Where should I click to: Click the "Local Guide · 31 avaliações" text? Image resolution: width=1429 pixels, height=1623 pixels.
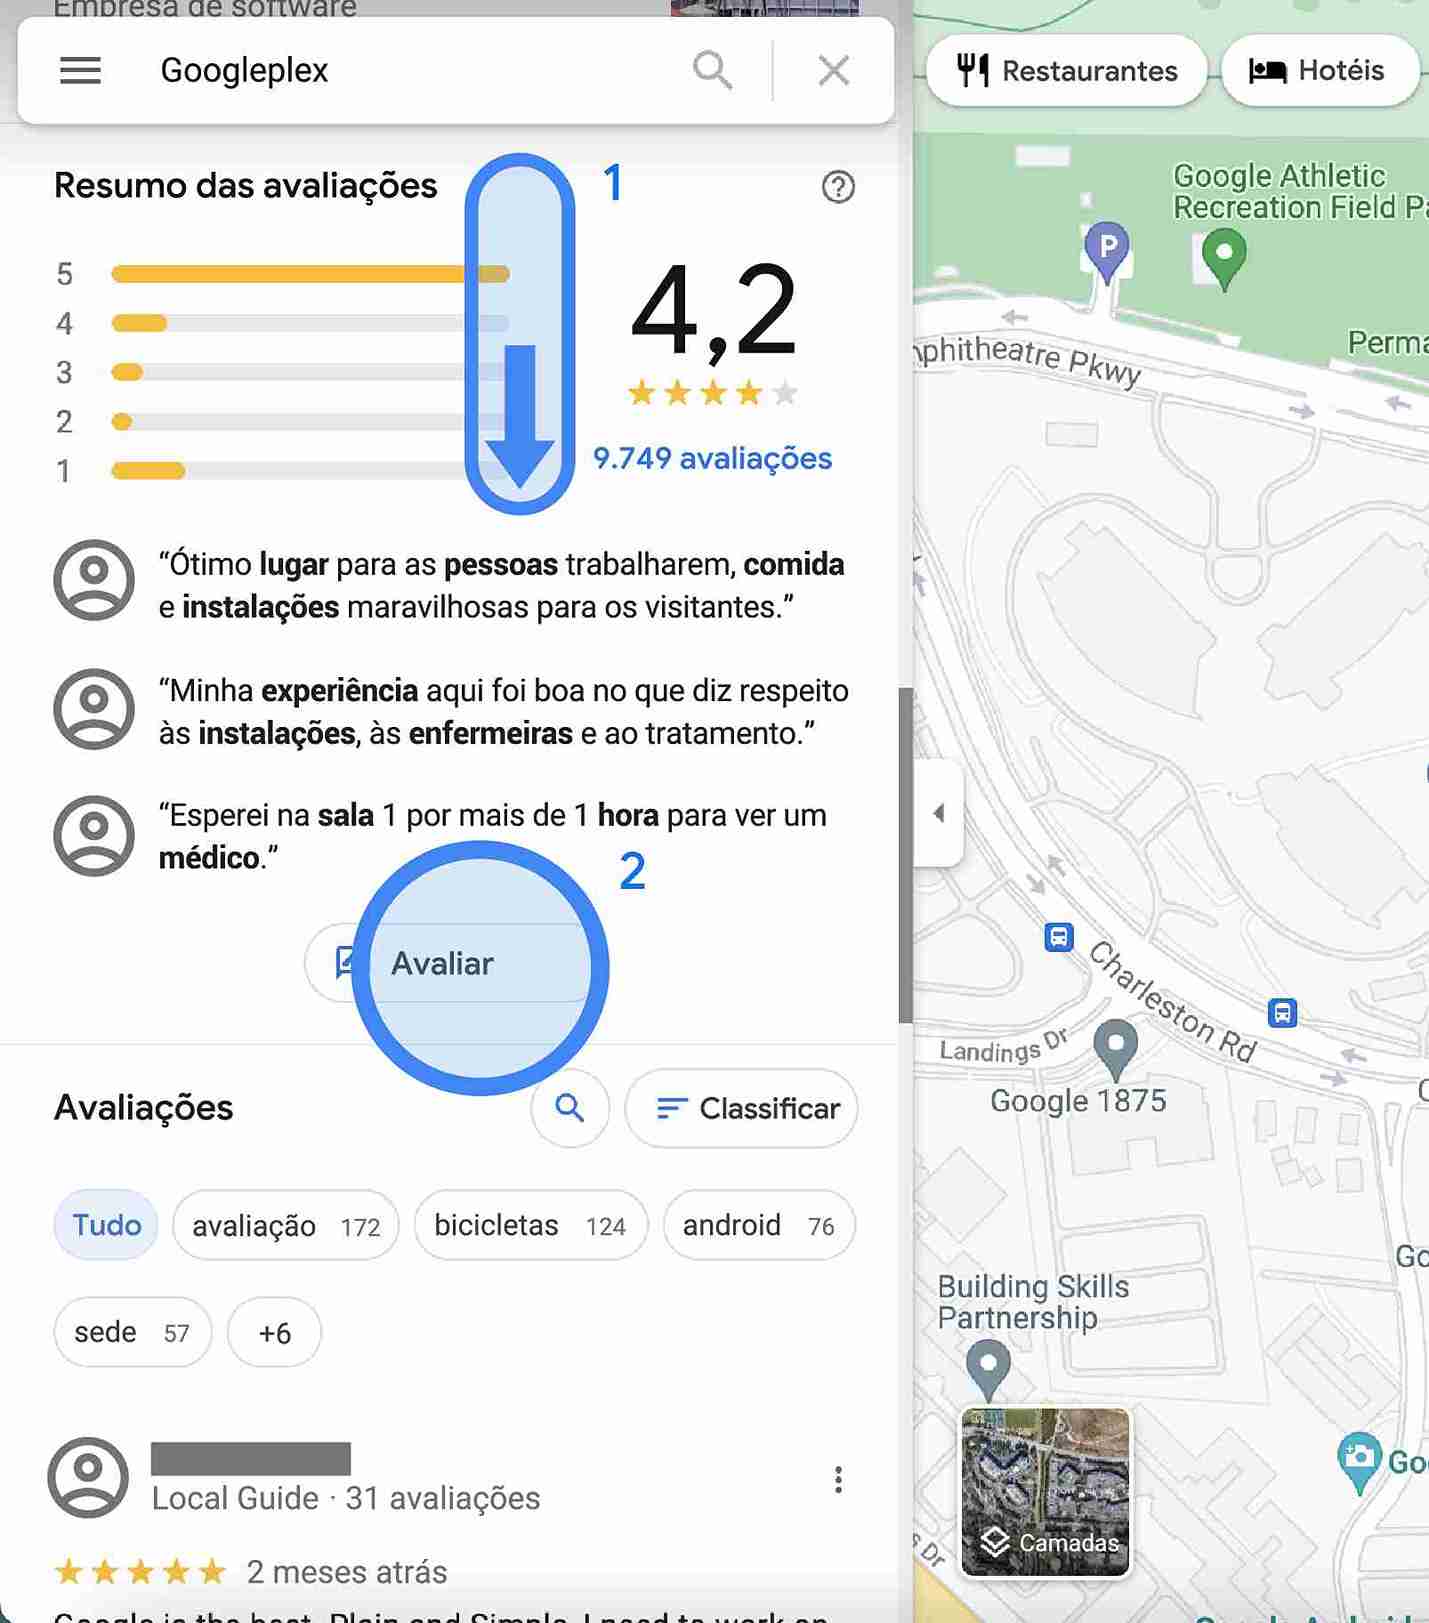tap(346, 1498)
